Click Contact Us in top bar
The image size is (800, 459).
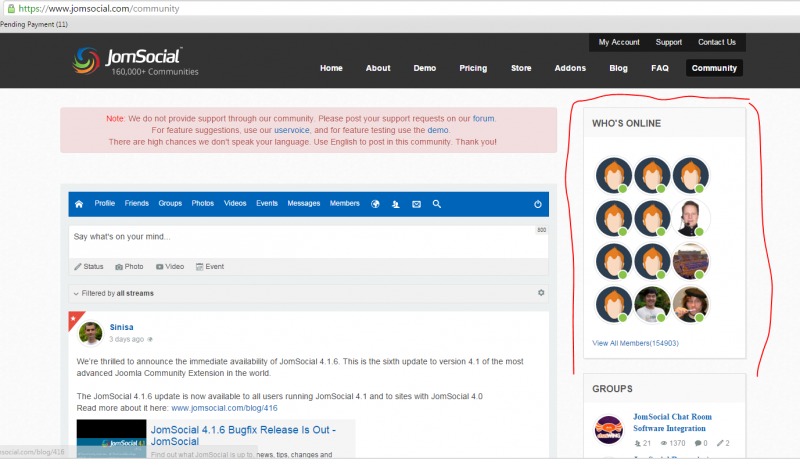tap(717, 42)
